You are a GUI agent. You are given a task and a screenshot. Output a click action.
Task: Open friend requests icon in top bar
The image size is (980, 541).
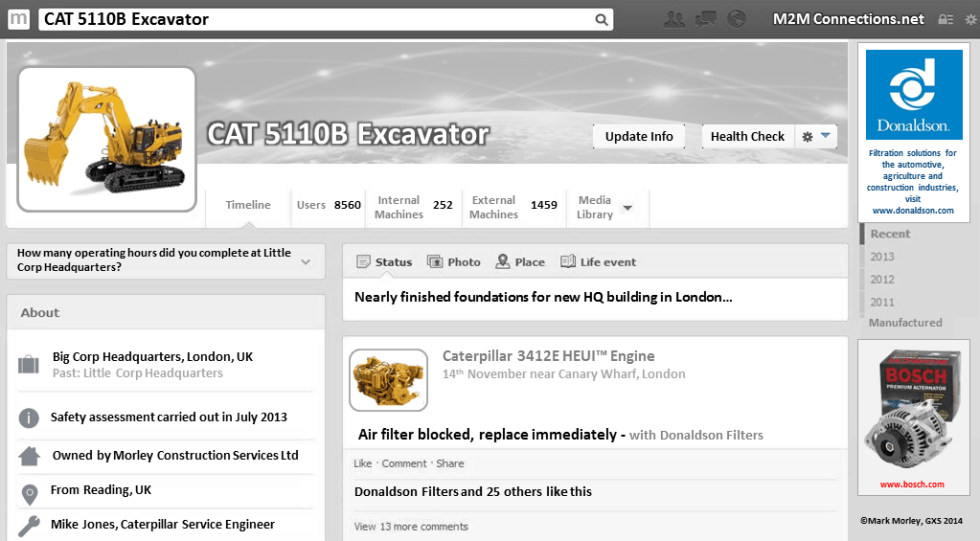pyautogui.click(x=675, y=19)
